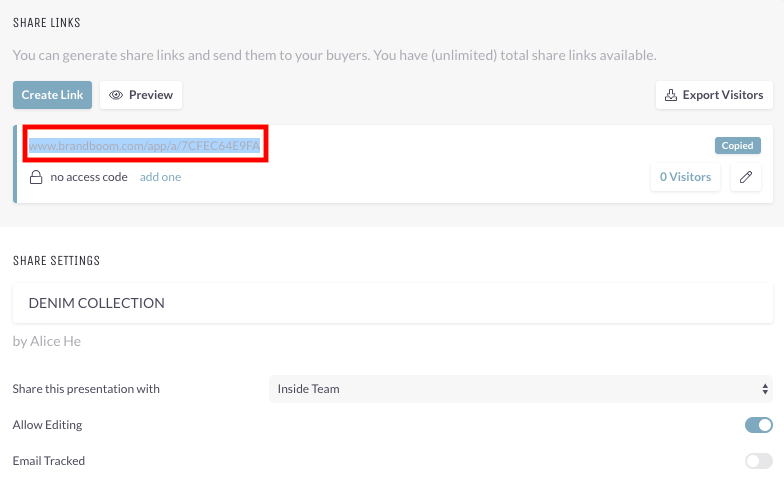Image resolution: width=784 pixels, height=498 pixels.
Task: Click the Create Link button
Action: pyautogui.click(x=52, y=95)
